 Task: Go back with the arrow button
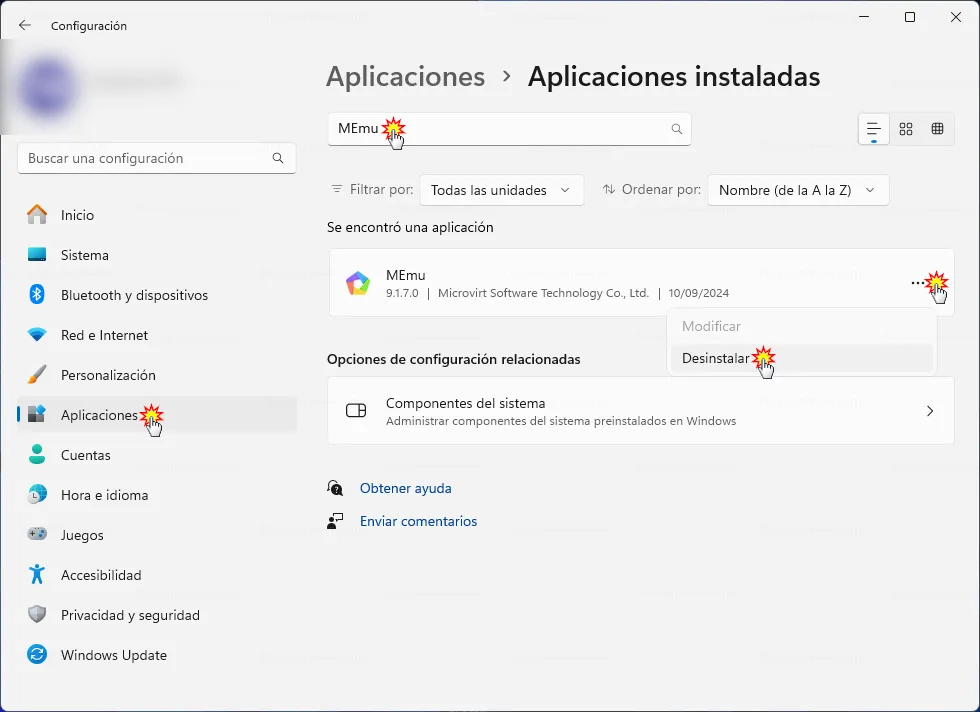pyautogui.click(x=25, y=25)
